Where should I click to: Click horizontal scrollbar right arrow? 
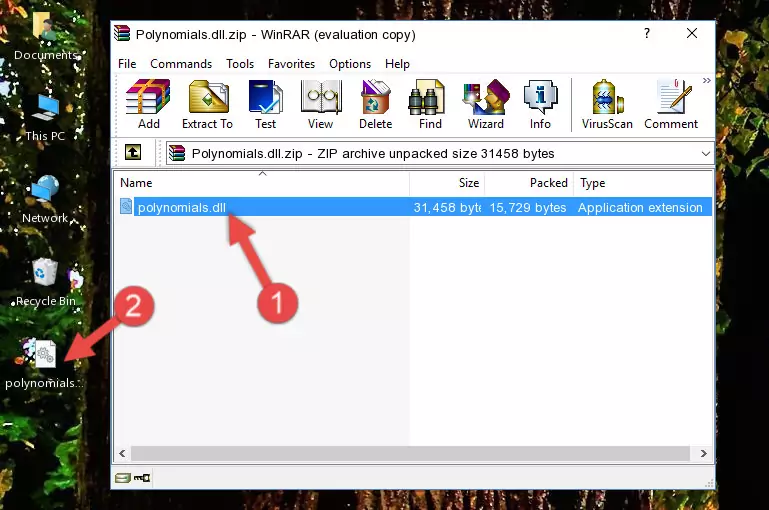click(x=704, y=454)
